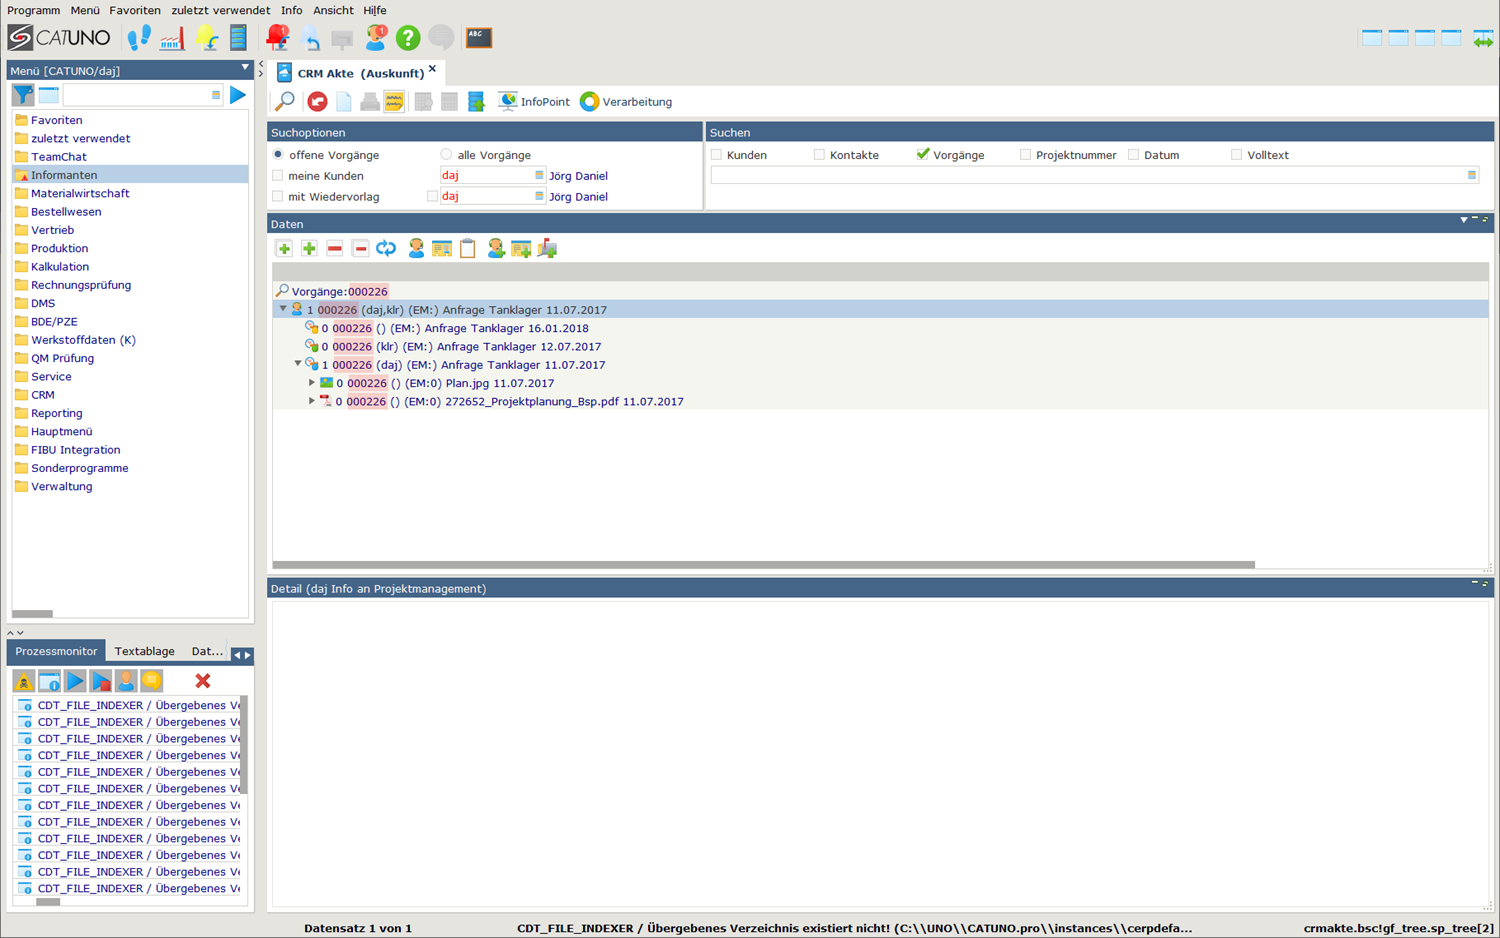The height and width of the screenshot is (938, 1500).
Task: Uncheck the 'Vorgänge' search checkbox
Action: (x=922, y=155)
